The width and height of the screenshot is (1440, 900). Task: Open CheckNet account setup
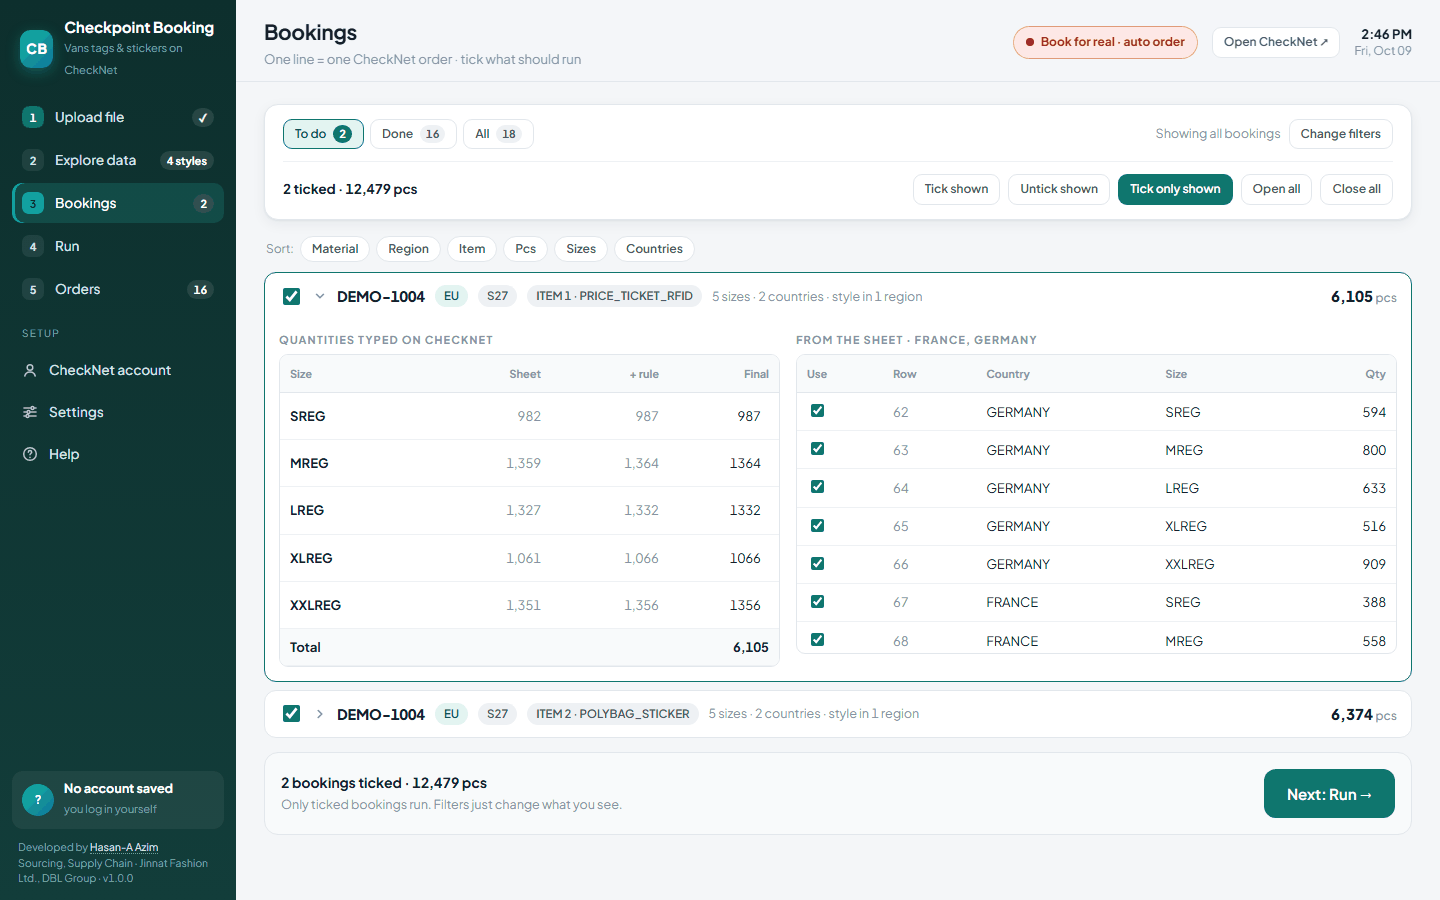tap(118, 370)
